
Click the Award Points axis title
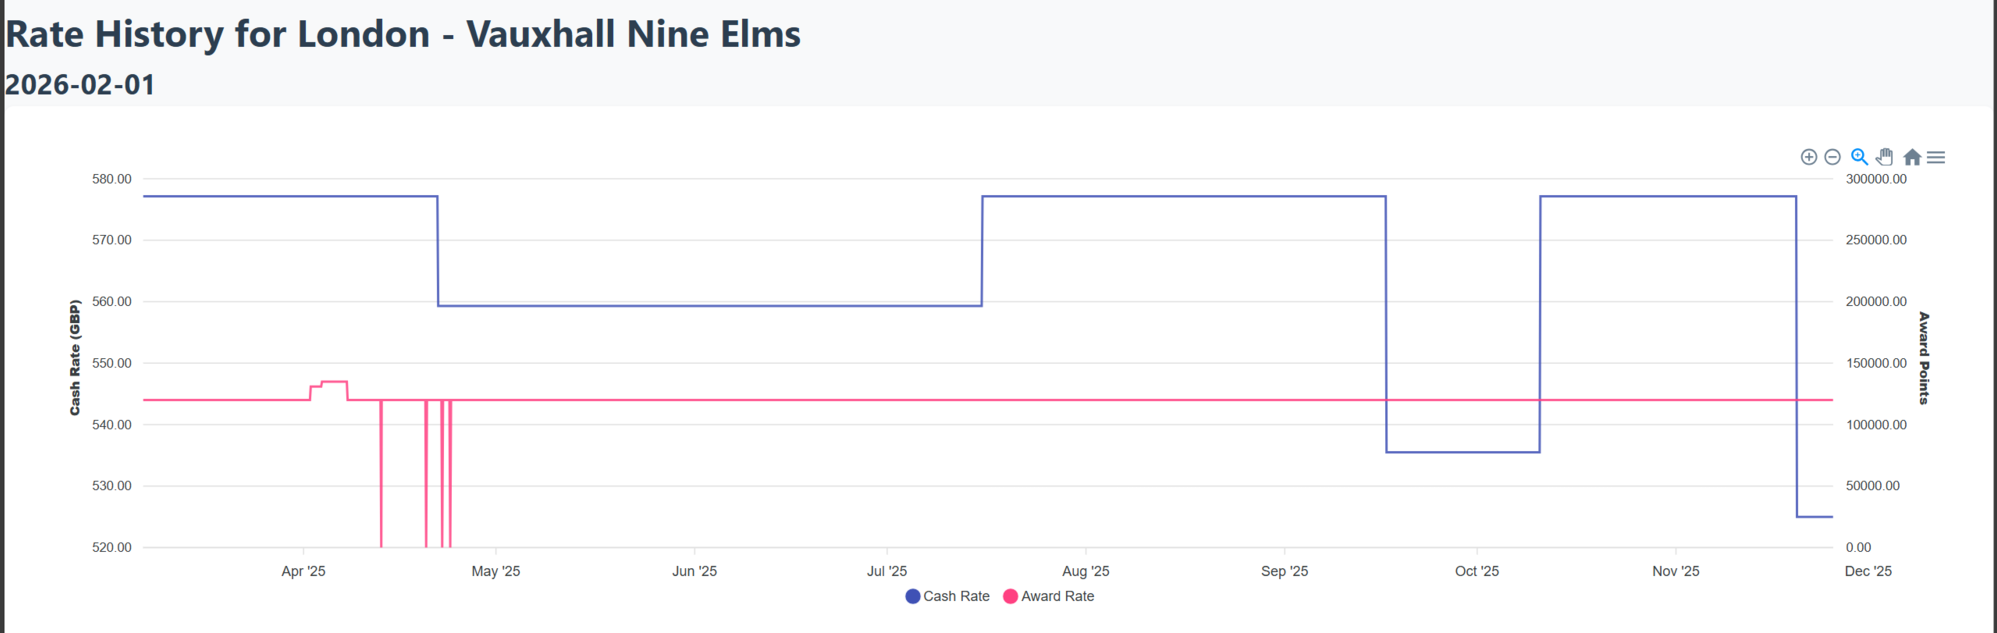coord(1924,358)
